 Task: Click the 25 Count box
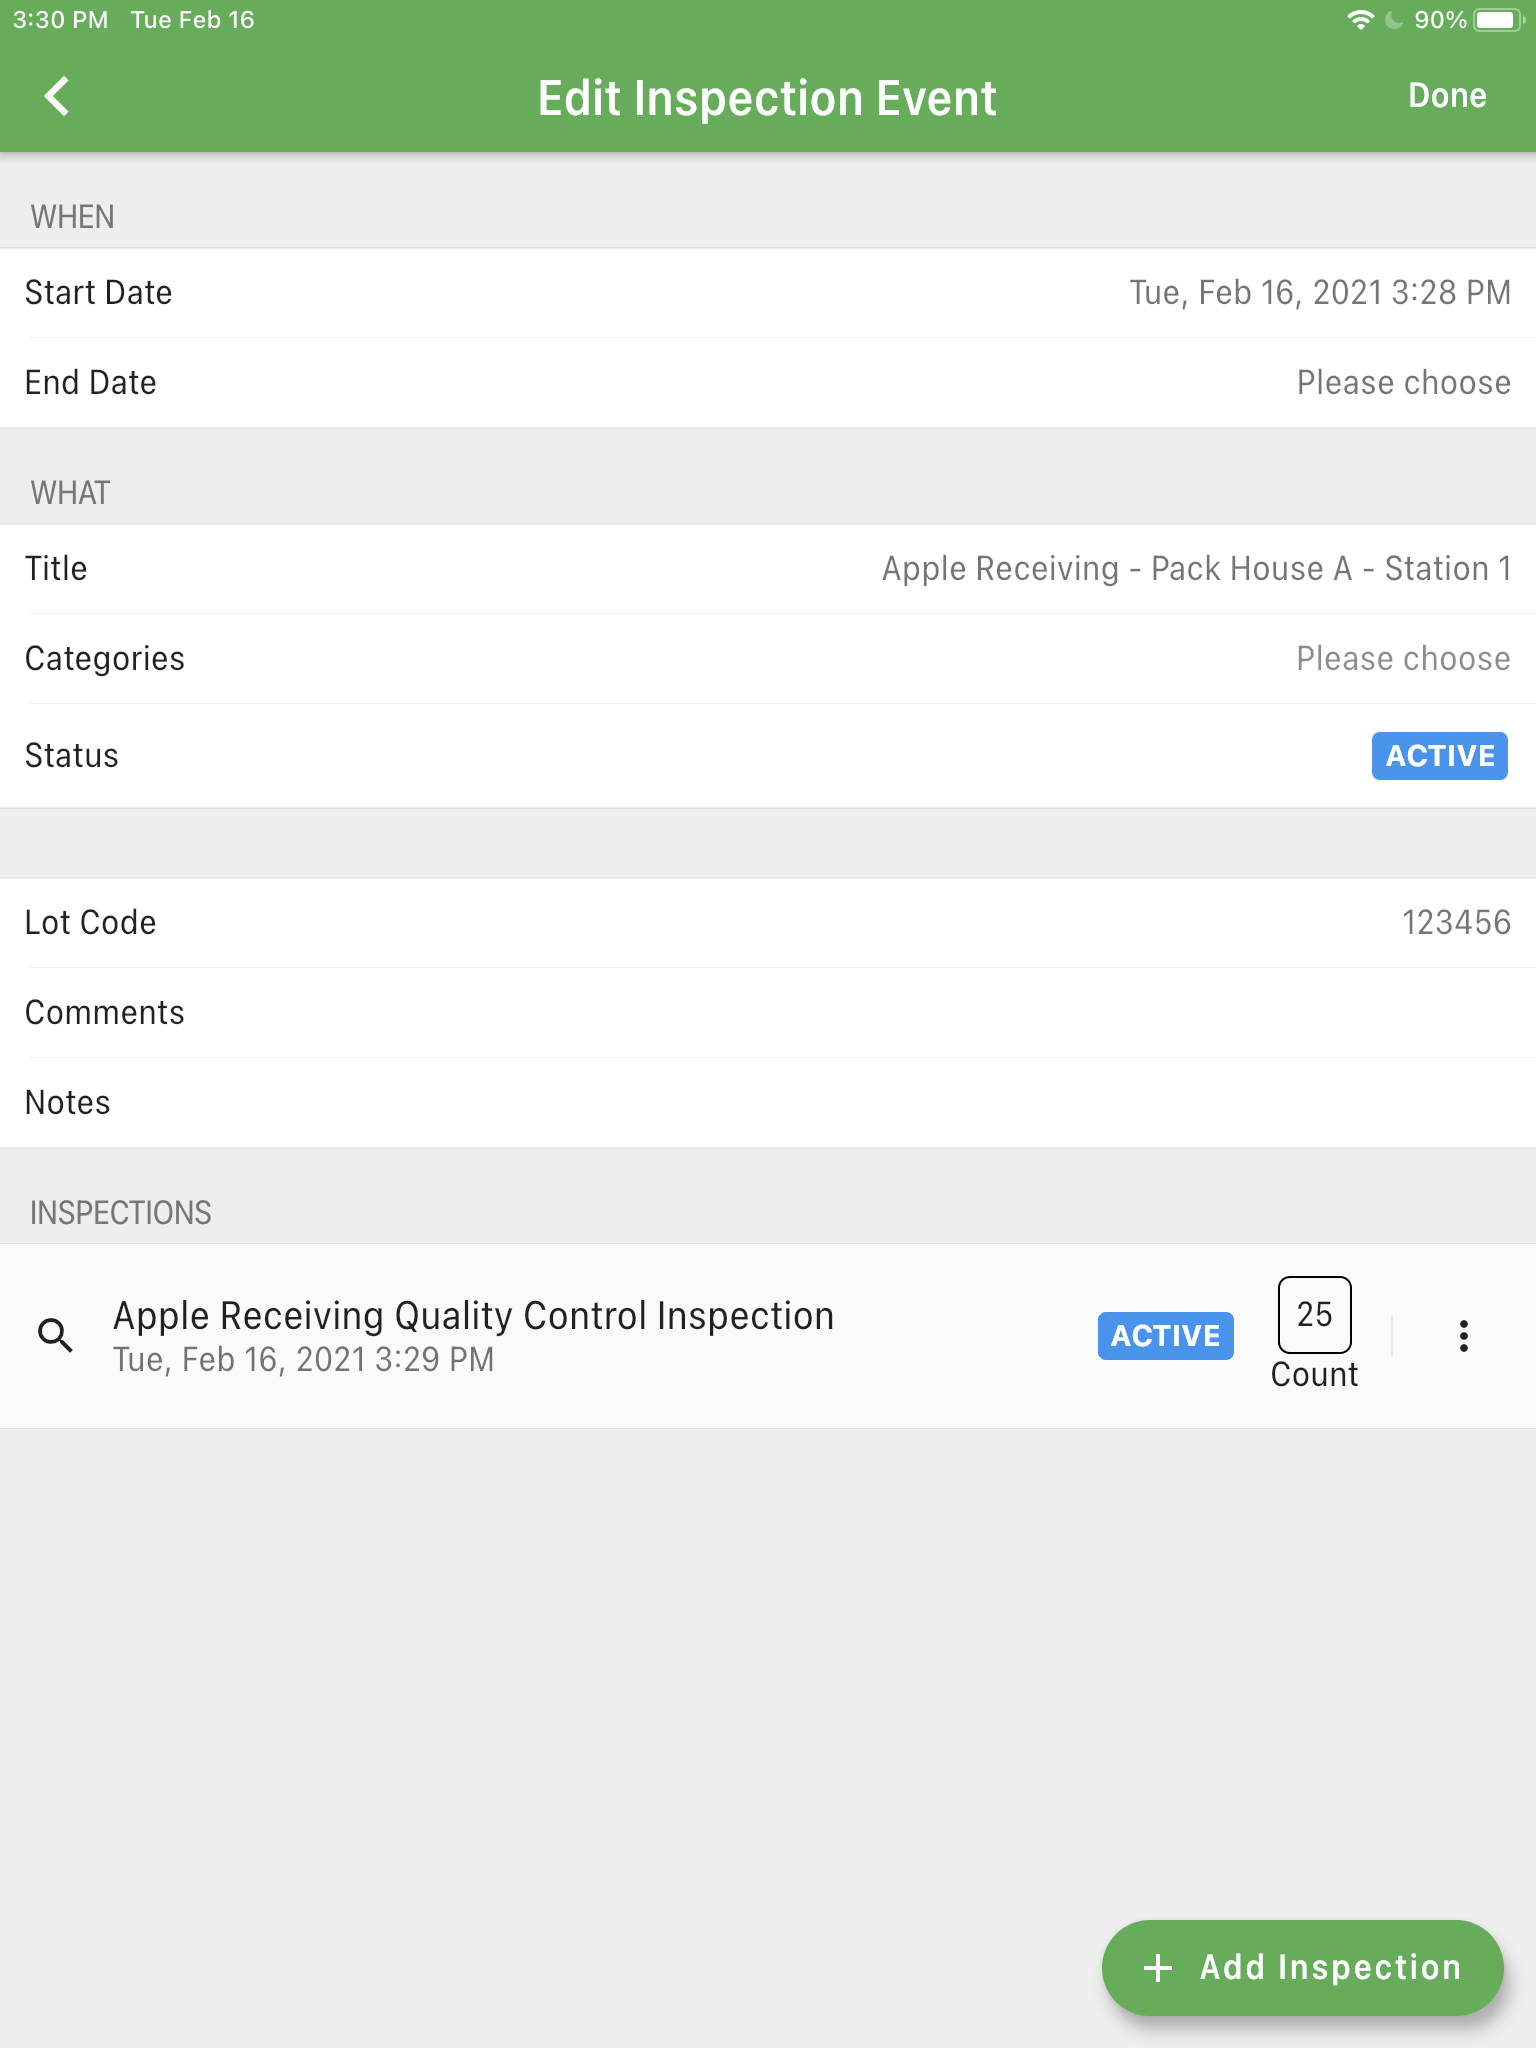pyautogui.click(x=1314, y=1314)
